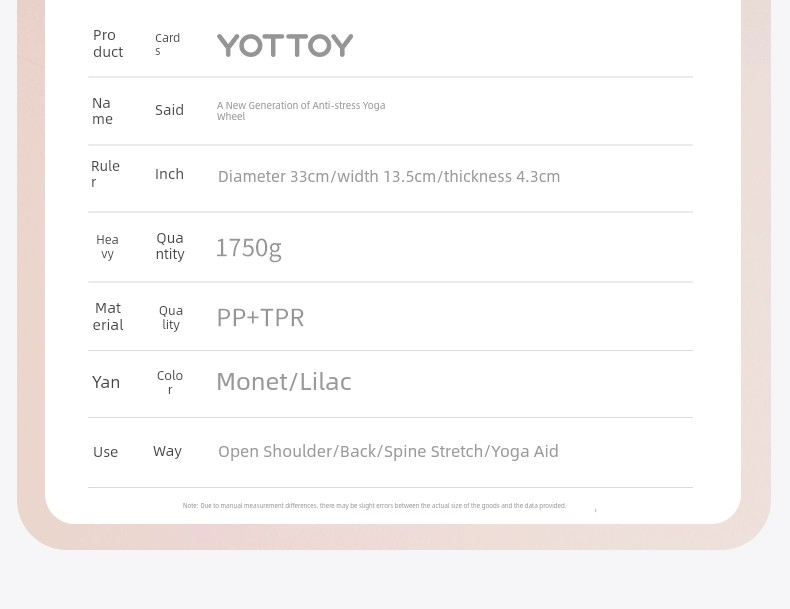Click the Quality label
Image resolution: width=790 pixels, height=609 pixels.
point(171,317)
